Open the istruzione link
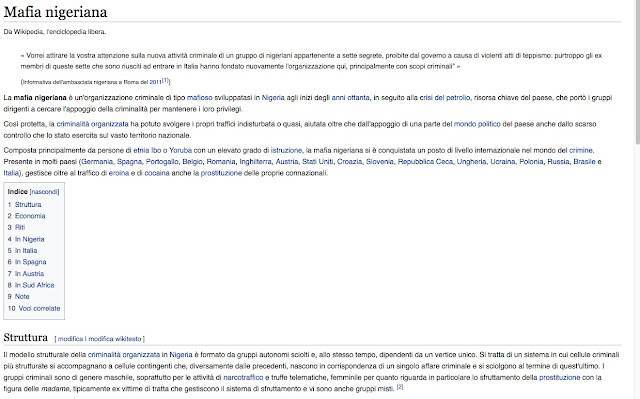 pos(287,151)
